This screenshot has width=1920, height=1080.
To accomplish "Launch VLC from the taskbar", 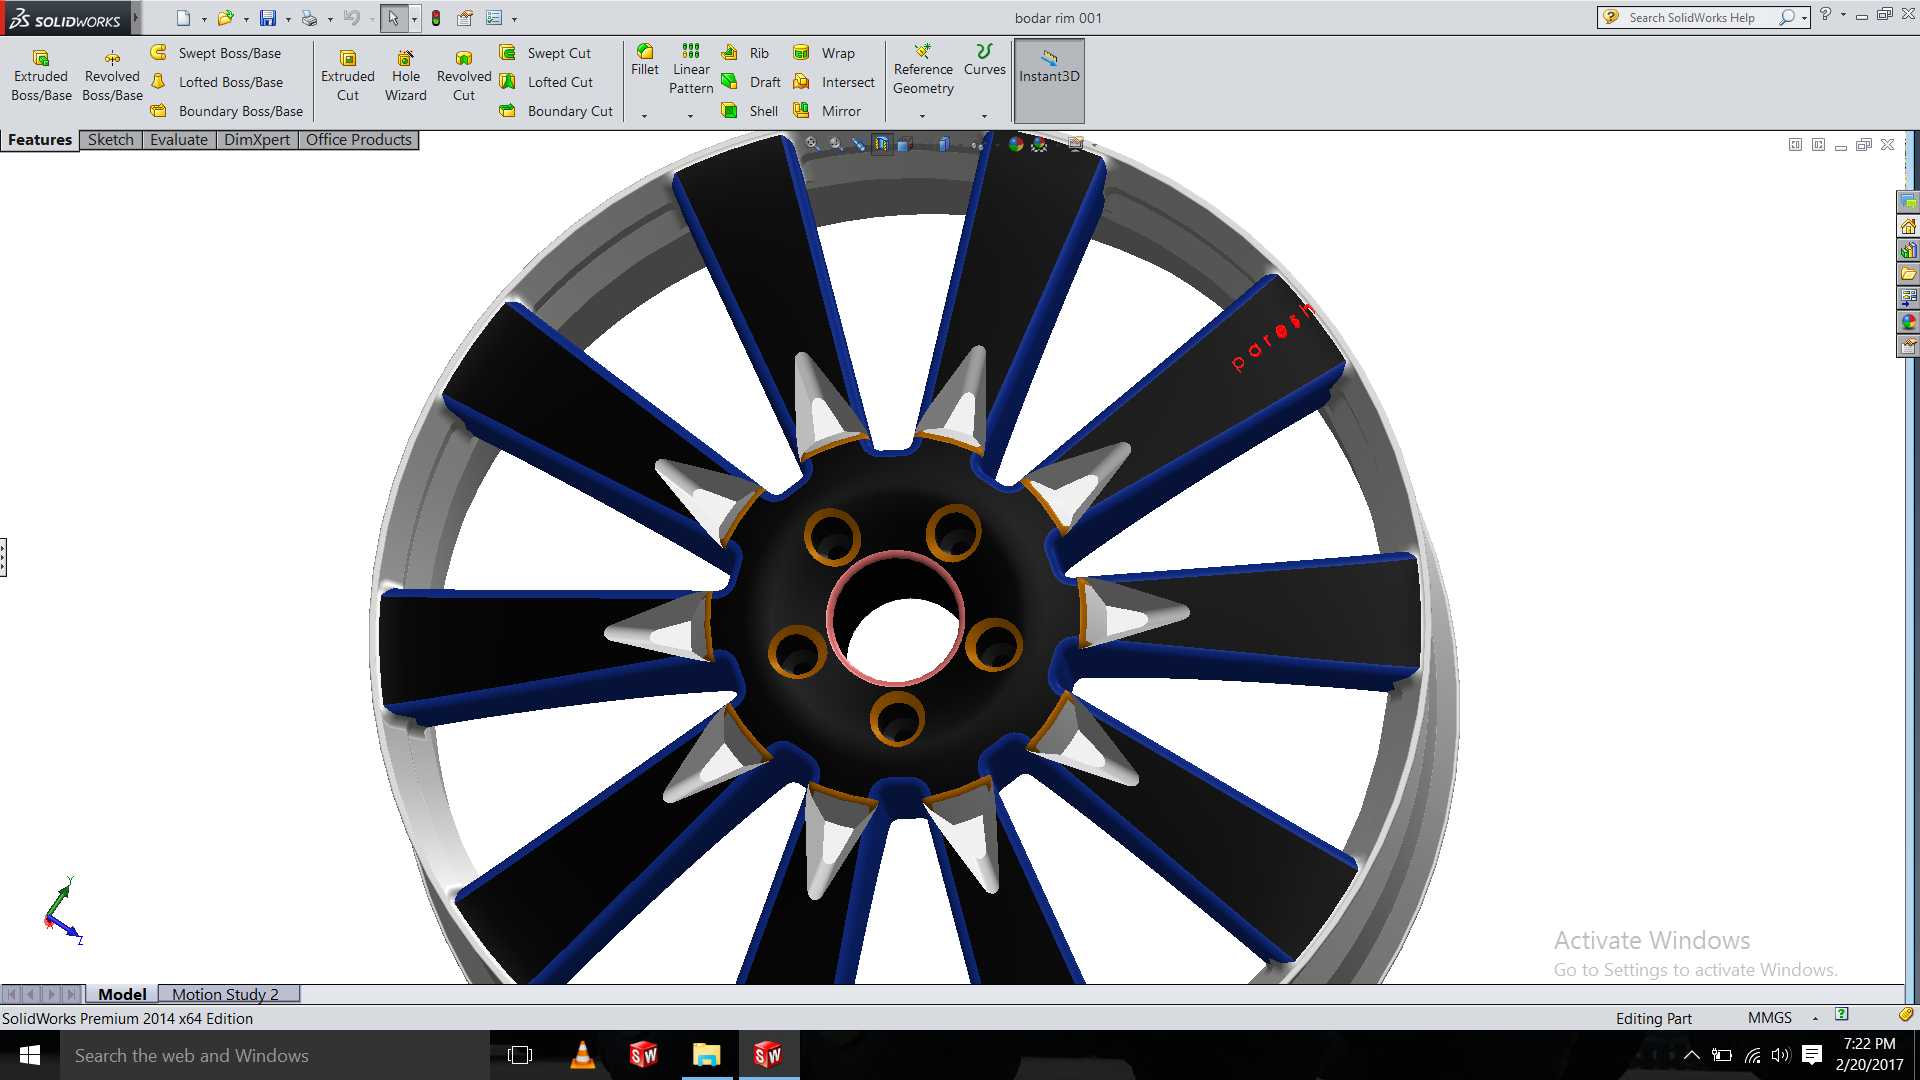I will click(x=582, y=1055).
